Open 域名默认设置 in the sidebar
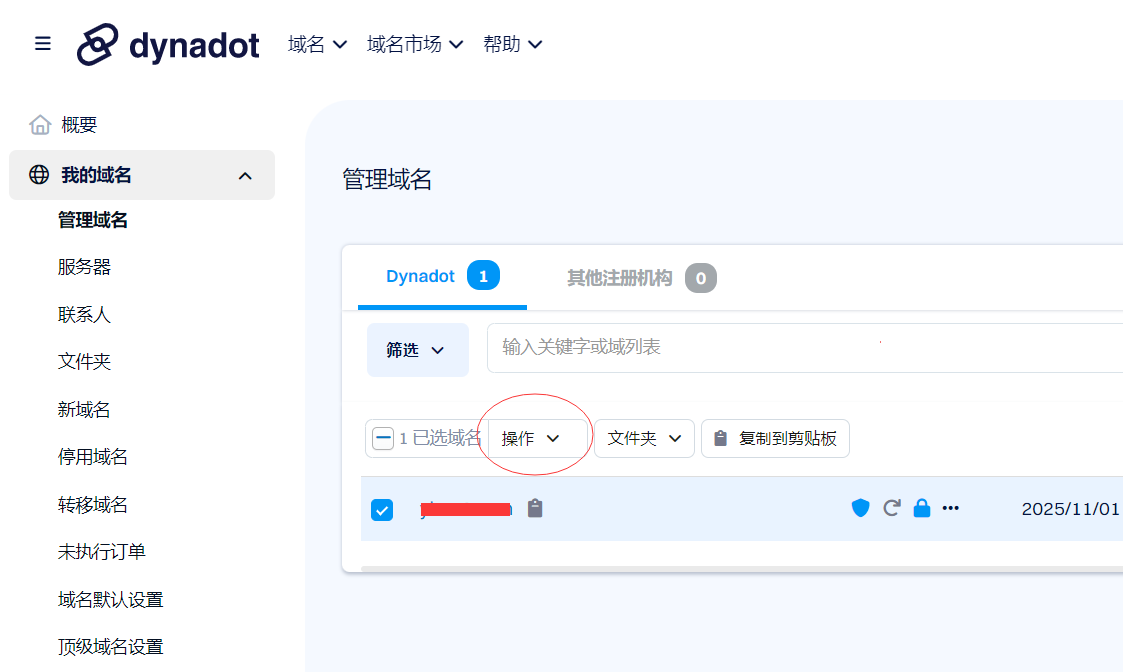1123x672 pixels. [x=110, y=600]
